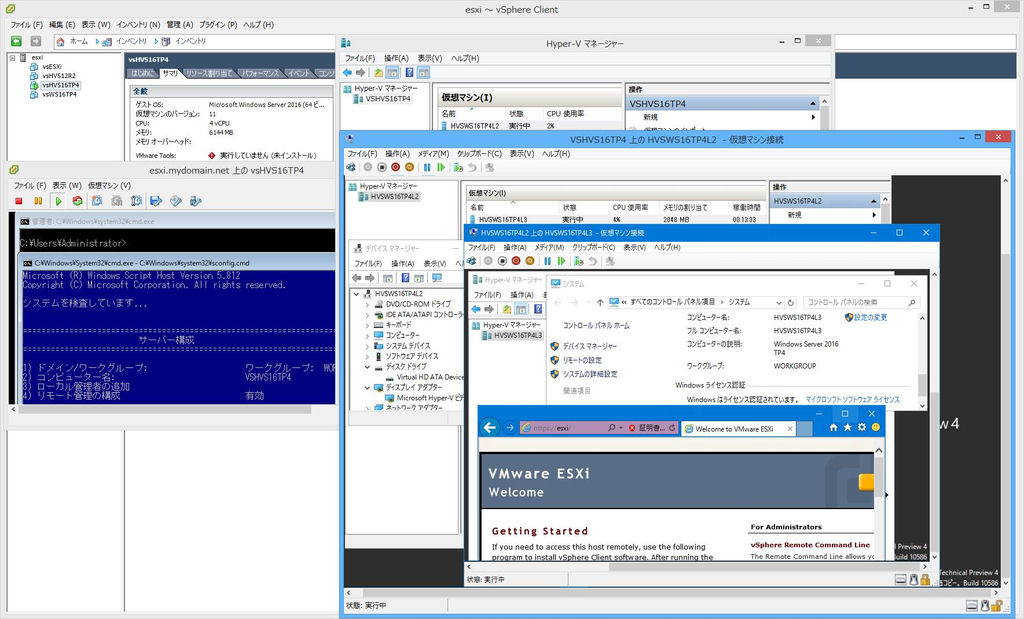Click コントロール パネルの検索 search field
1024x619 pixels.
[861, 303]
